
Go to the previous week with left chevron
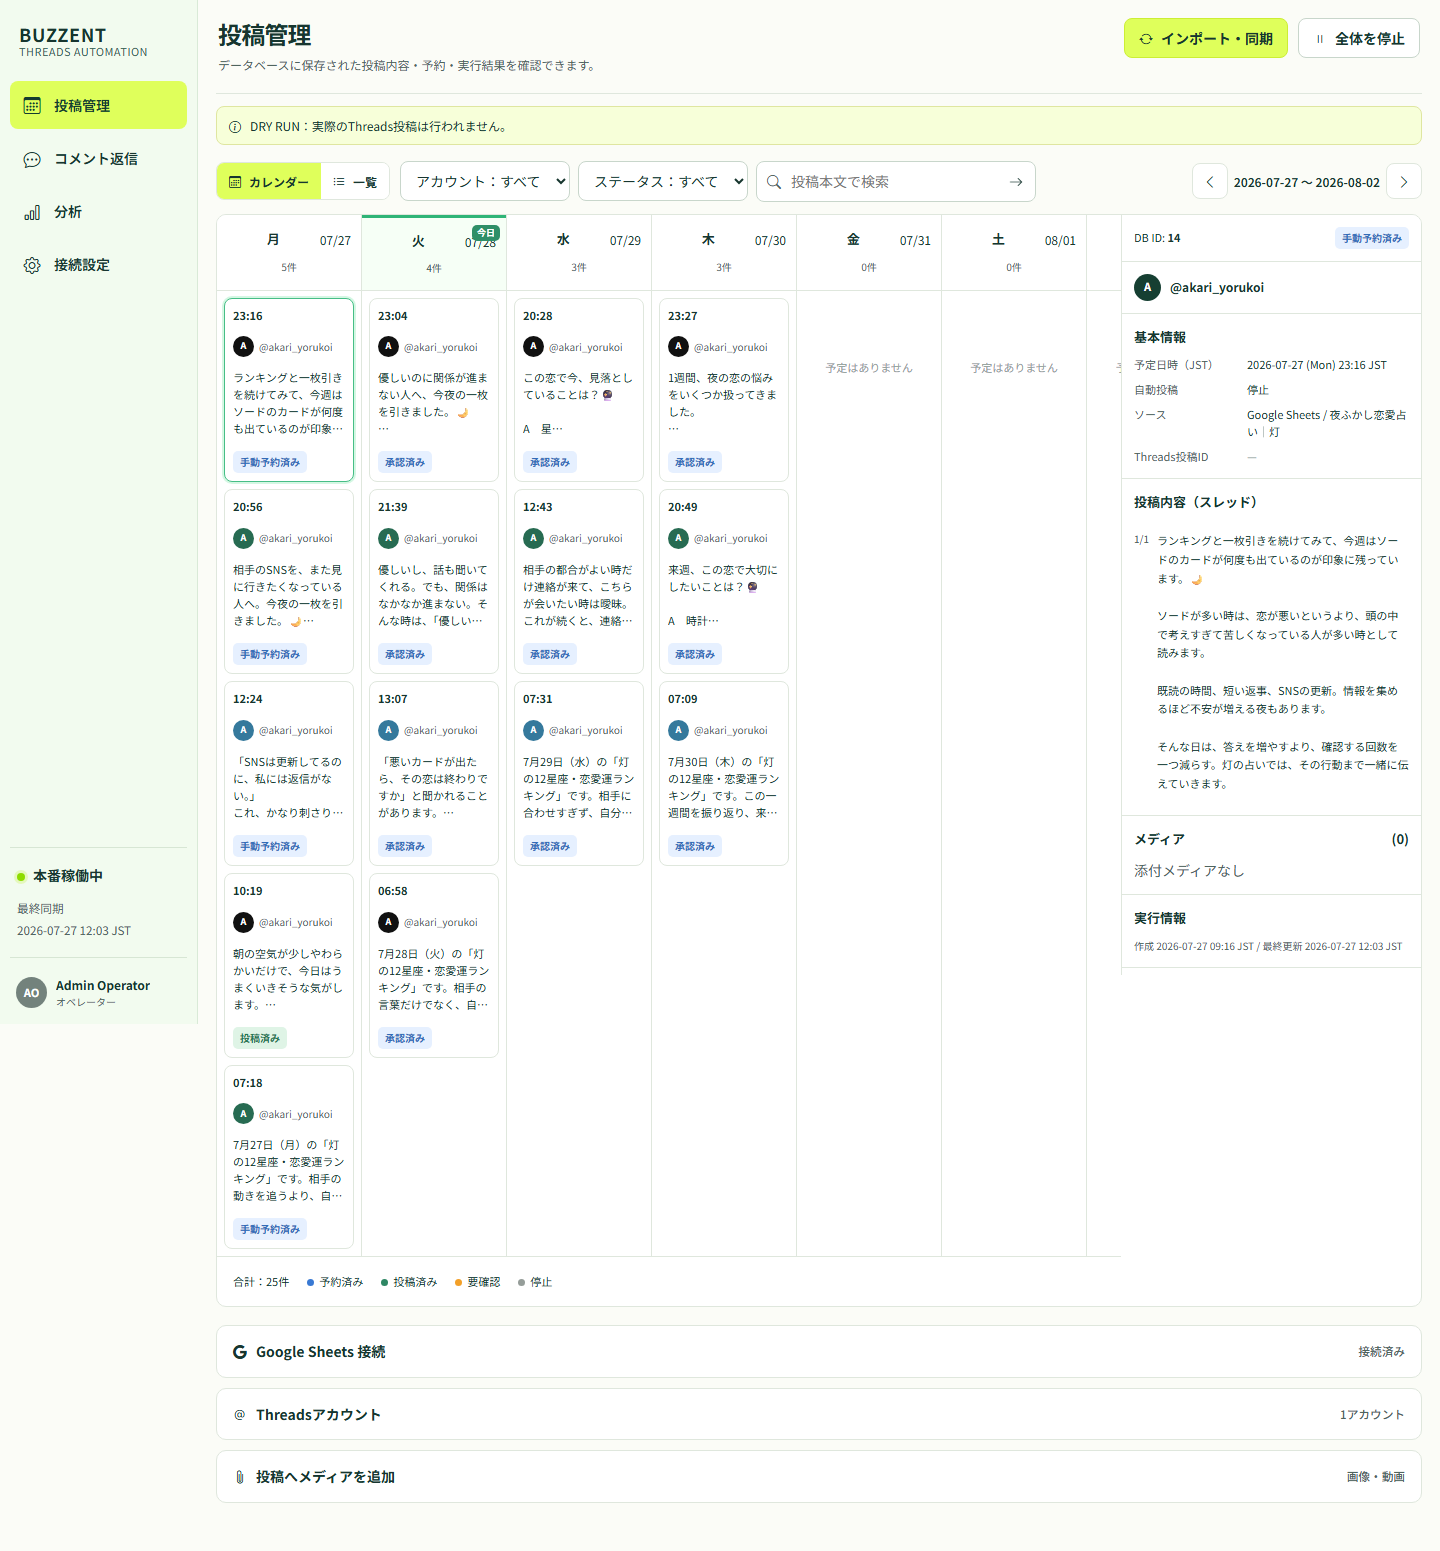tap(1210, 182)
